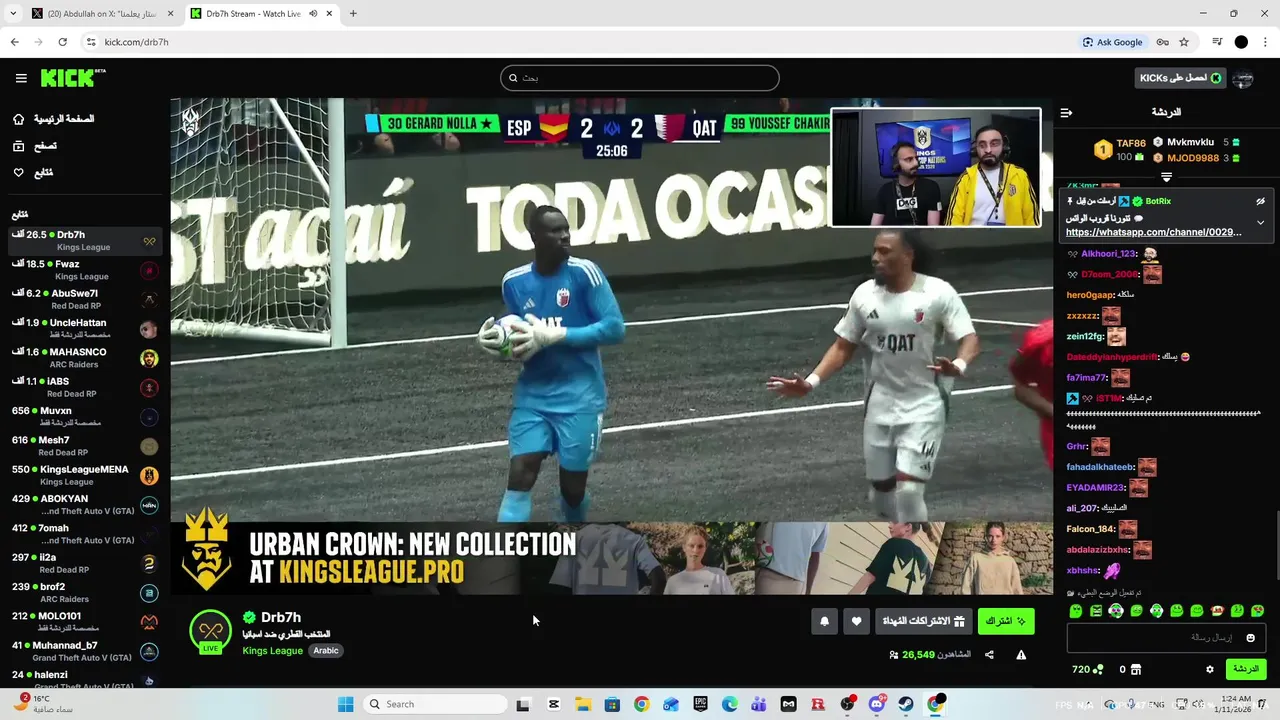Open MOLO101 channel in the sidebar

(84, 621)
